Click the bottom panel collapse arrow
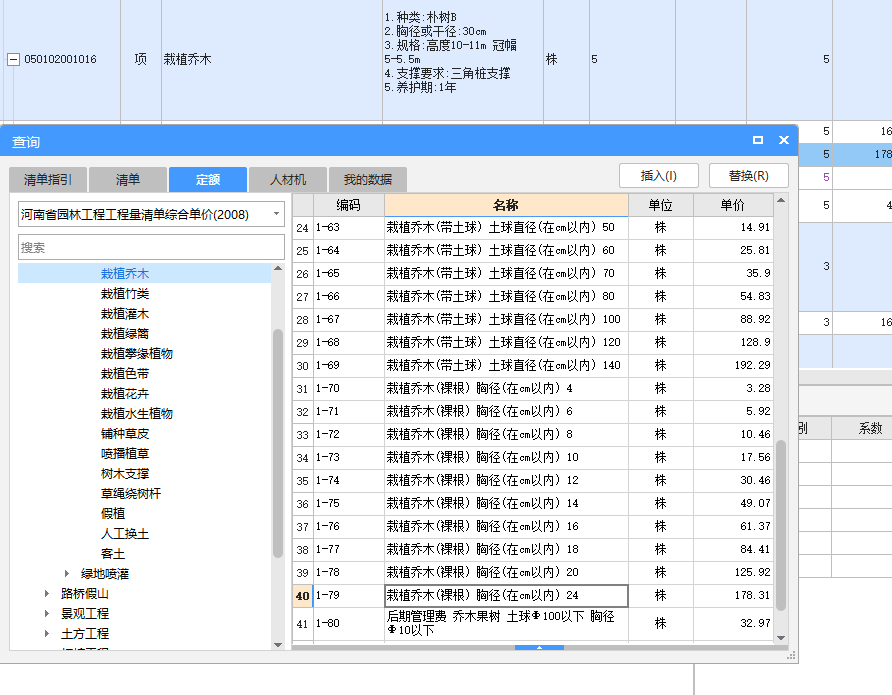Viewport: 892px width, 695px height. coord(539,647)
